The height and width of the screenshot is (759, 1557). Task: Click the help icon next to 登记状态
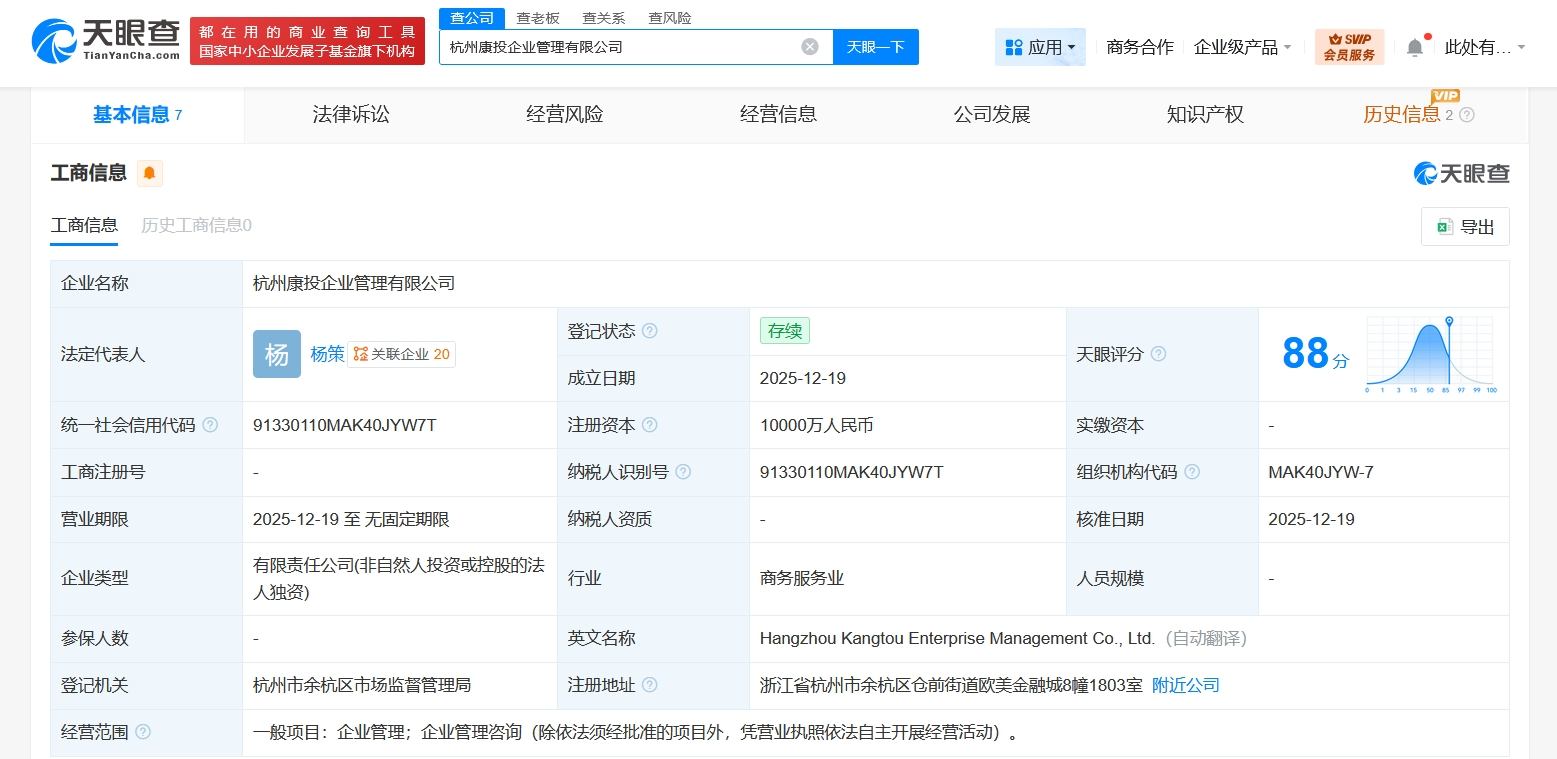tap(650, 331)
